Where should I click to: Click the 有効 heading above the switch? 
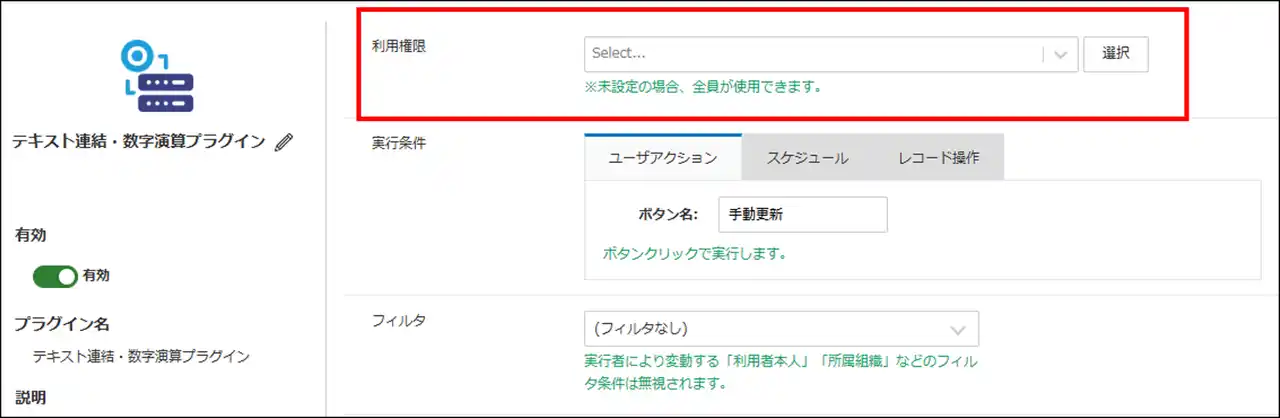point(29,235)
